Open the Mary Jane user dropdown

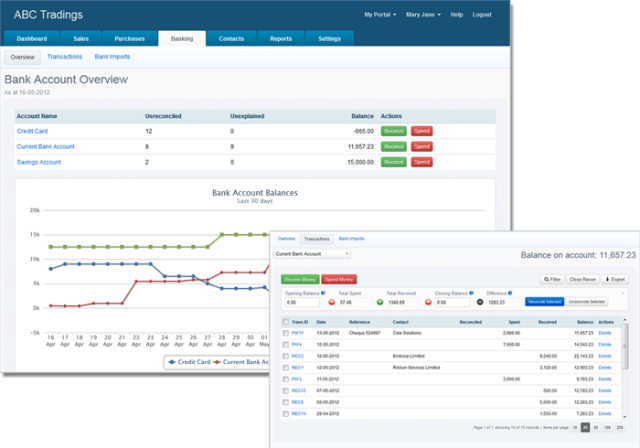[423, 15]
